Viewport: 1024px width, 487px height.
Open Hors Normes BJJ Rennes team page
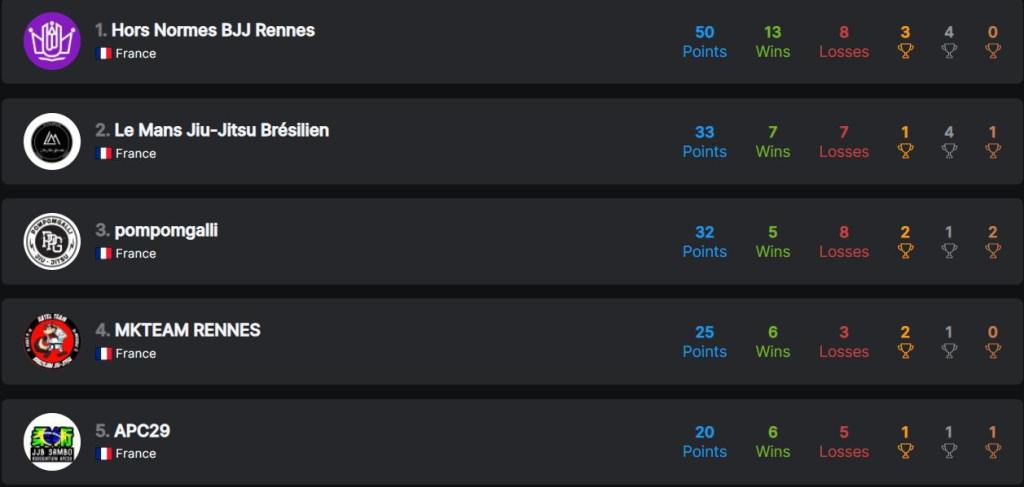[x=213, y=30]
